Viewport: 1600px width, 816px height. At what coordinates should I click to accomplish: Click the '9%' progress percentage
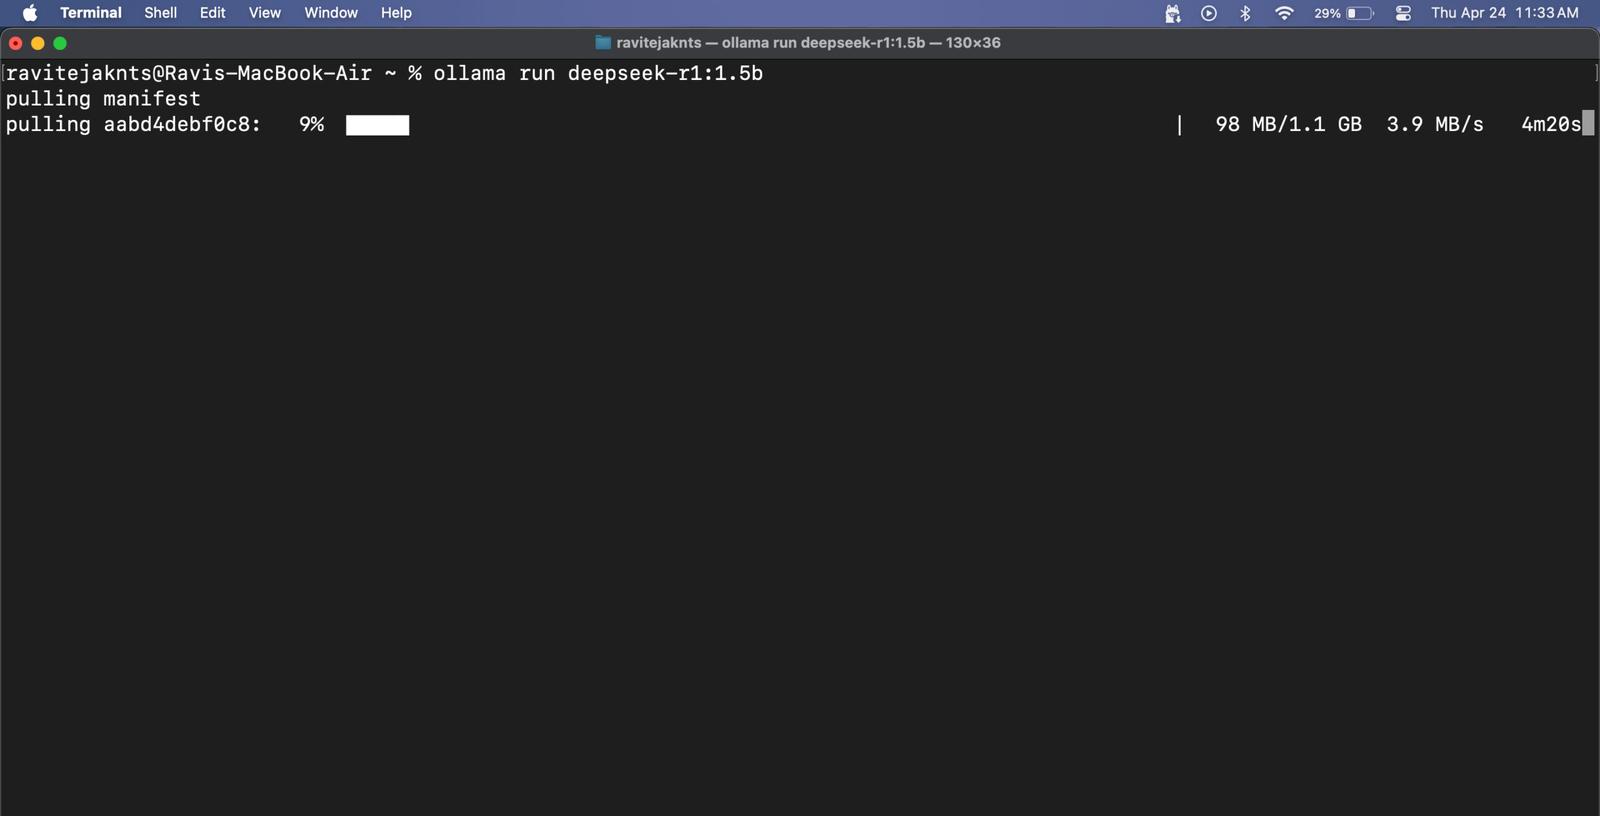[x=311, y=124]
